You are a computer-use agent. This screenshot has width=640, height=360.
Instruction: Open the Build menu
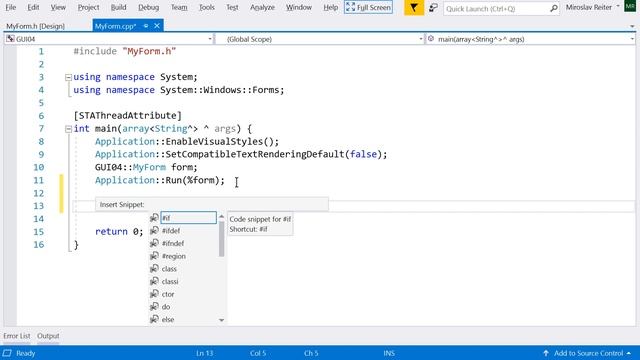tap(118, 7)
